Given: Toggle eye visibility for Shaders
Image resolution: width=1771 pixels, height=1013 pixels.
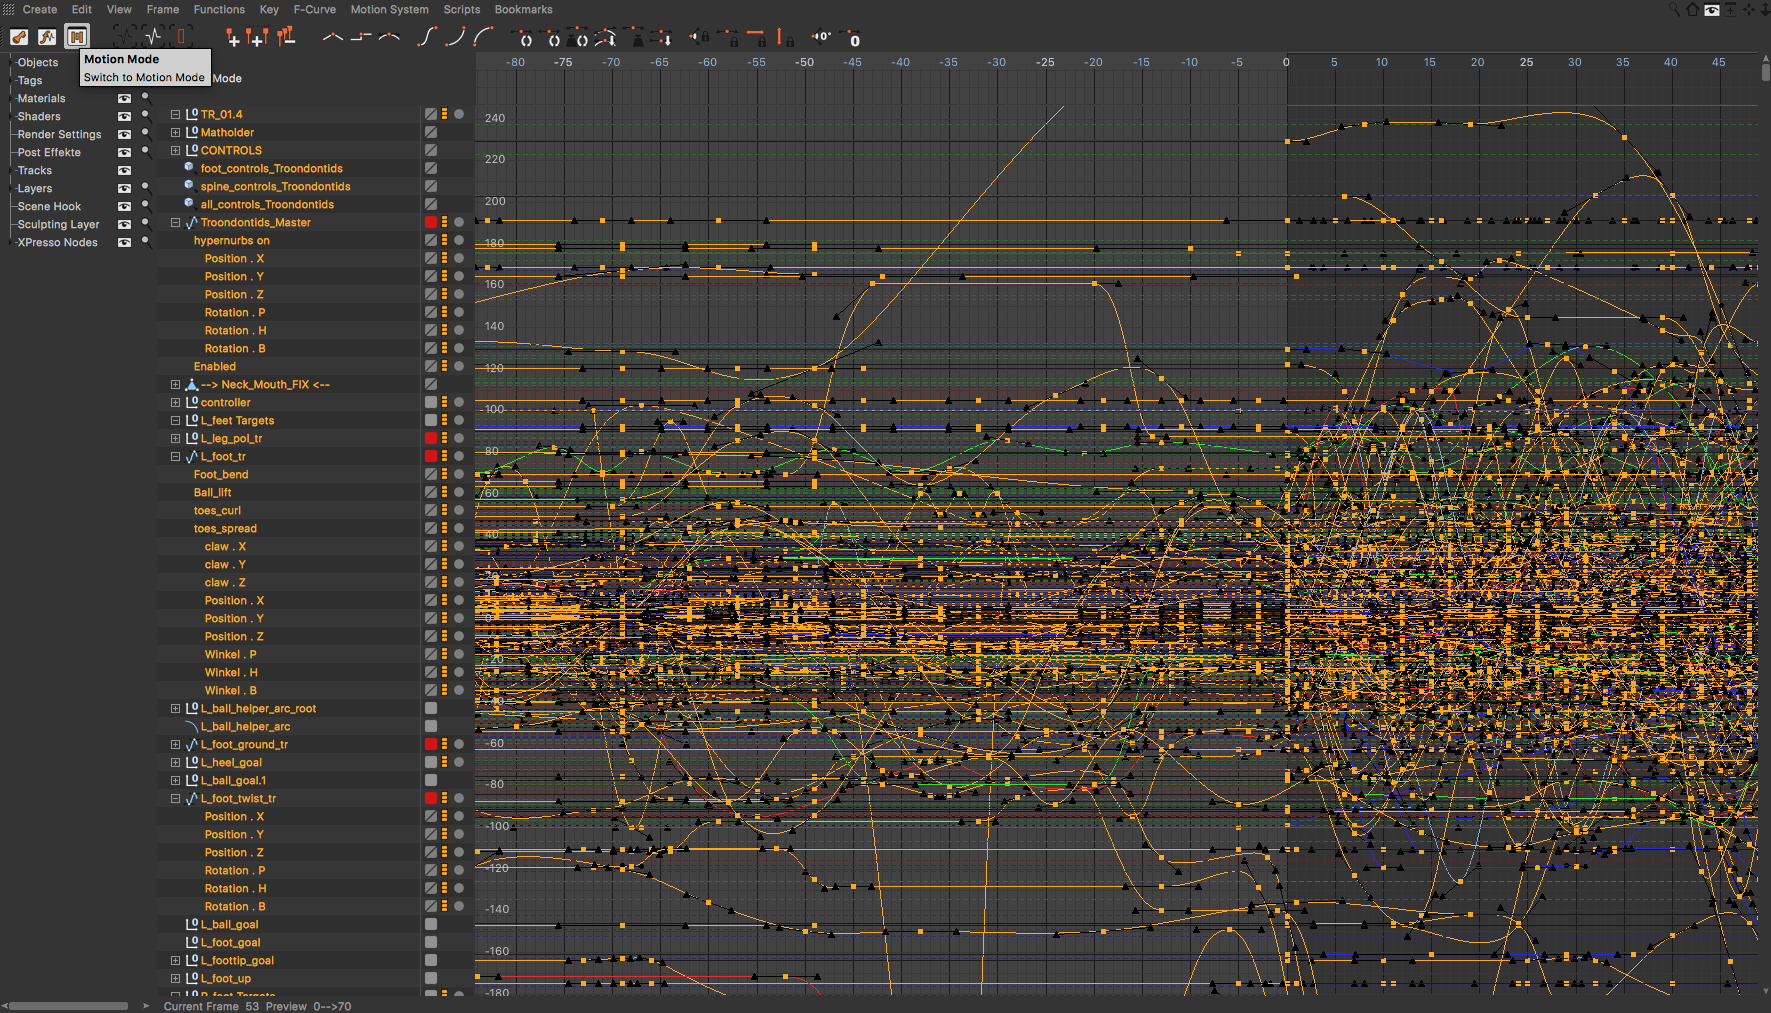Looking at the screenshot, I should pyautogui.click(x=125, y=116).
